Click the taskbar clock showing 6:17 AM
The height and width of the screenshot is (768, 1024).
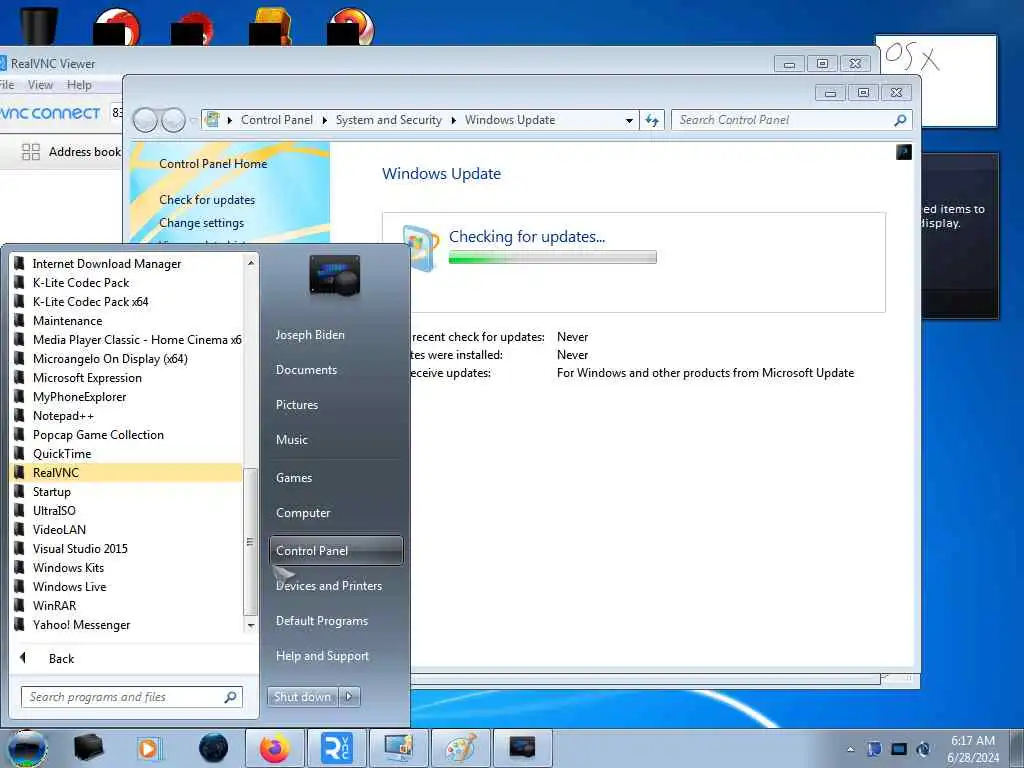[x=972, y=748]
